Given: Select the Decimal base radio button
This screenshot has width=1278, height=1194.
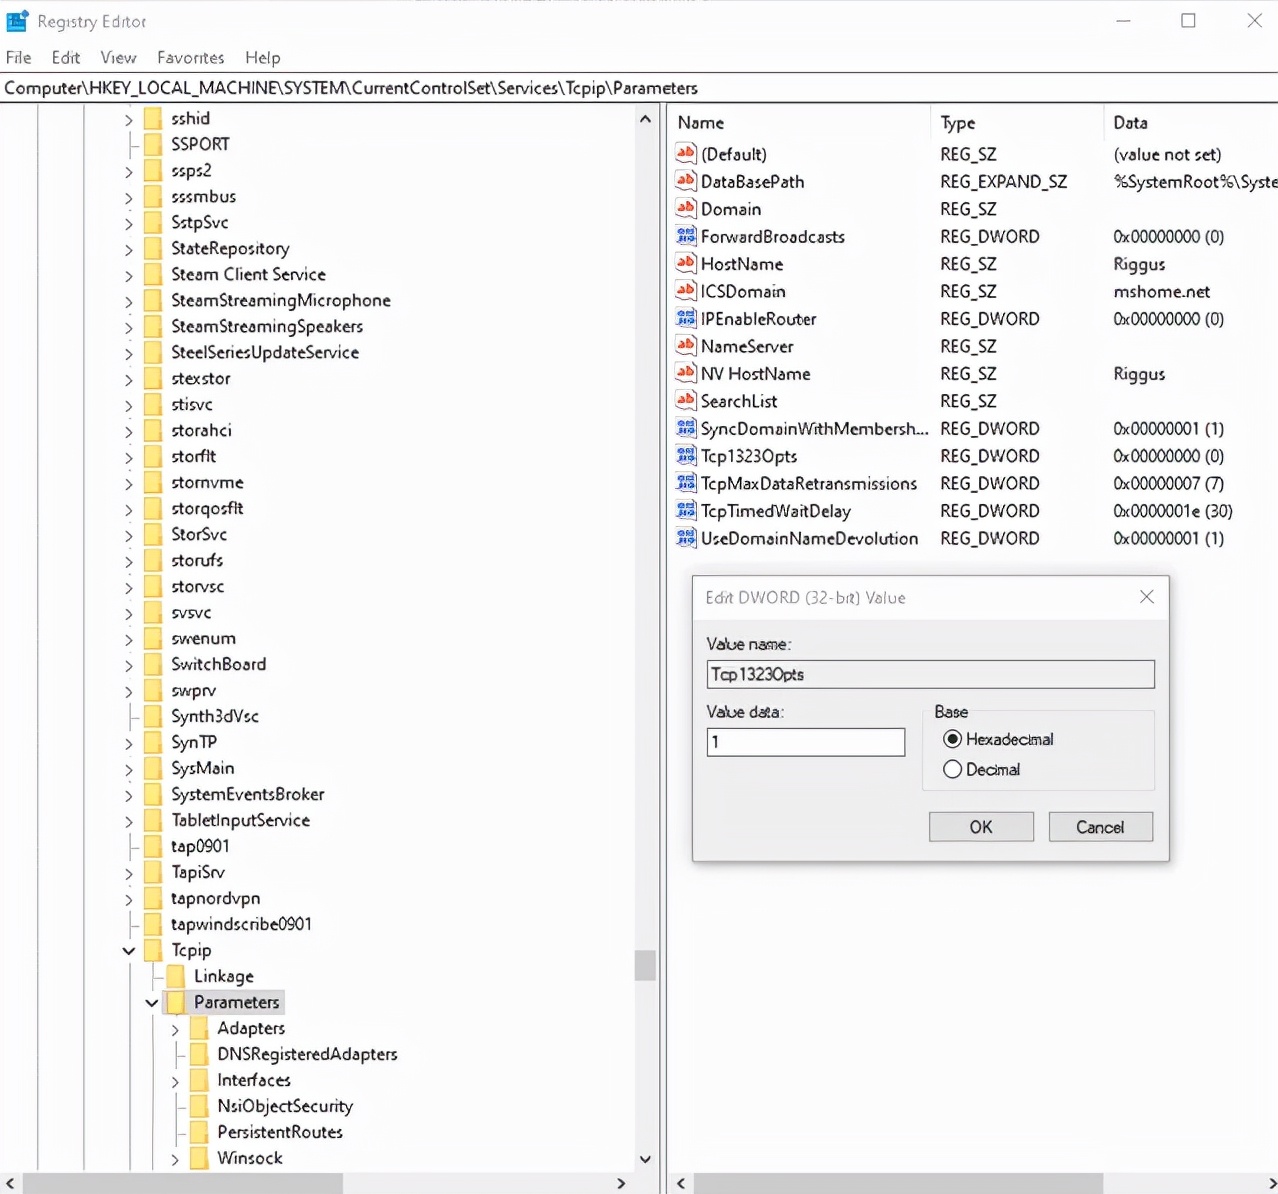Looking at the screenshot, I should point(953,770).
